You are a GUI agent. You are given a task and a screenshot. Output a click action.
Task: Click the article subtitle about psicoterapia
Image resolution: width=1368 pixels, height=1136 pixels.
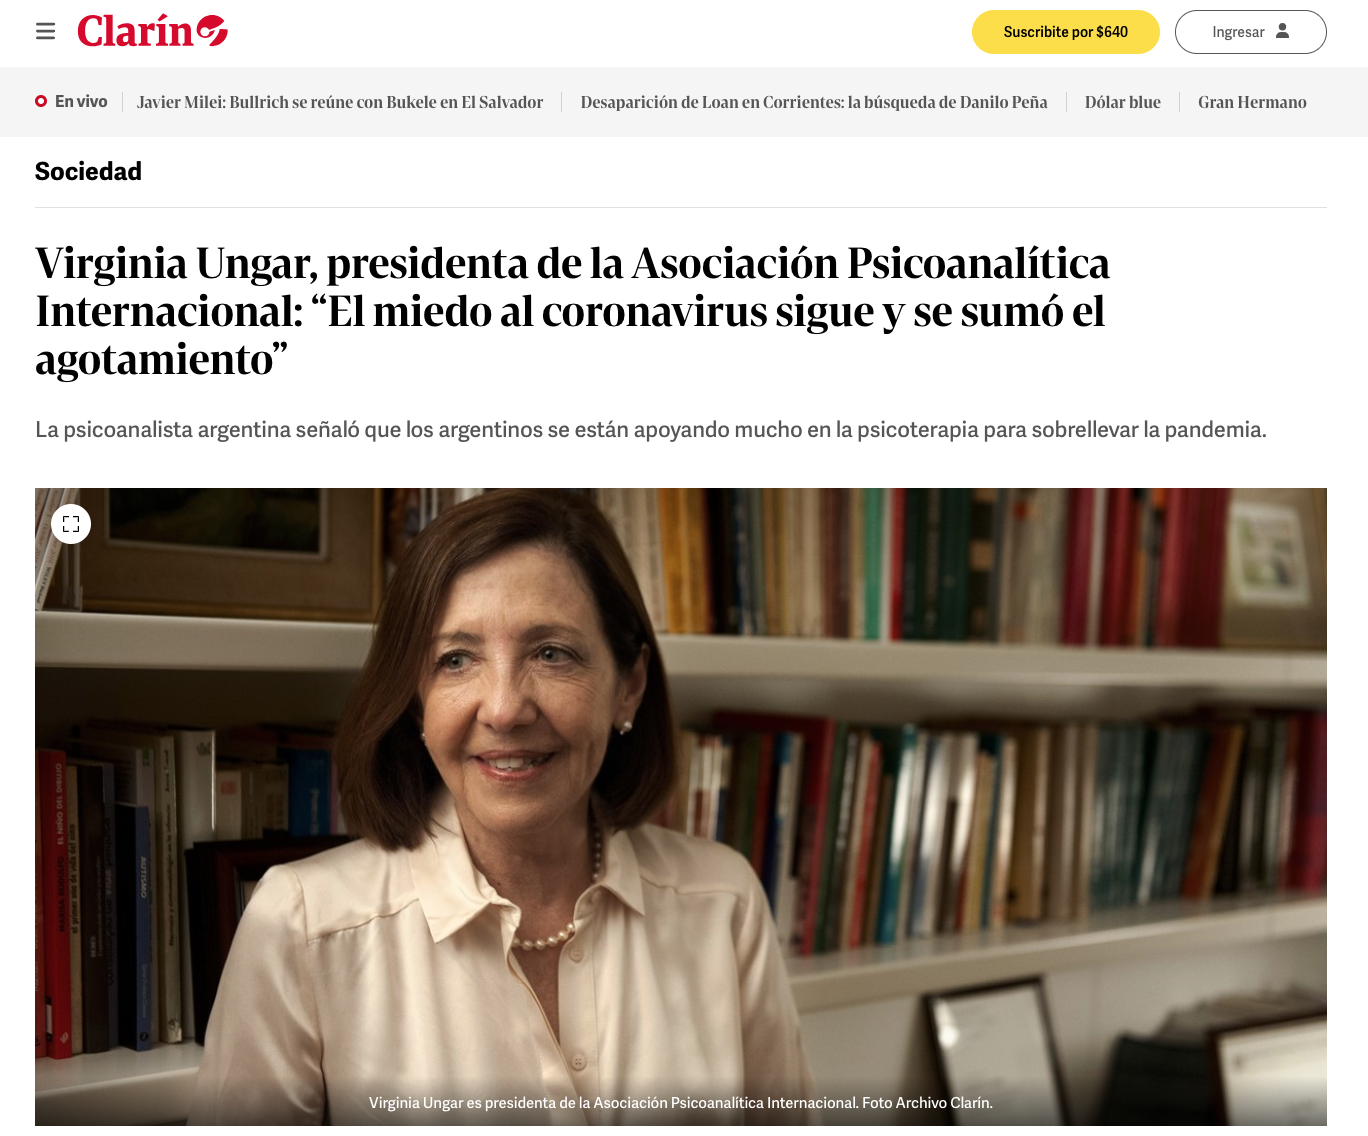click(651, 430)
